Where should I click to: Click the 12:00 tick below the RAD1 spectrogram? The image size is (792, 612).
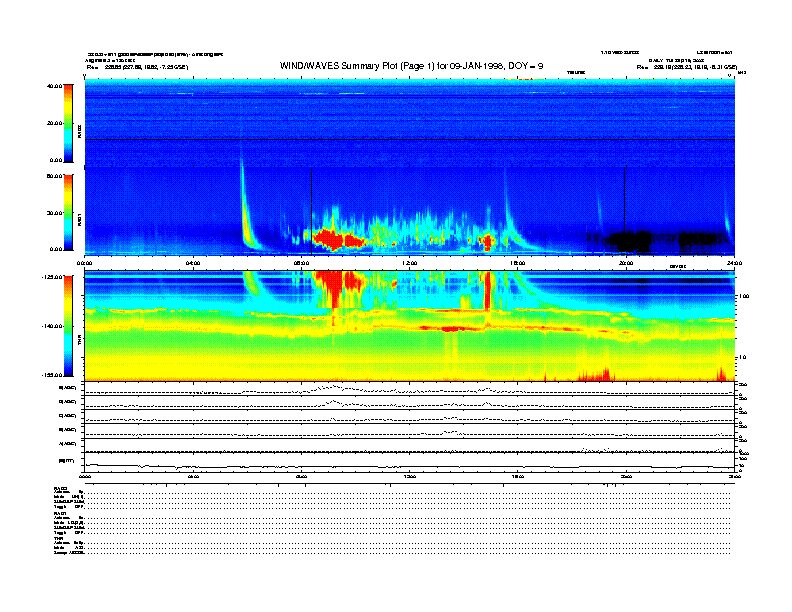(x=410, y=263)
